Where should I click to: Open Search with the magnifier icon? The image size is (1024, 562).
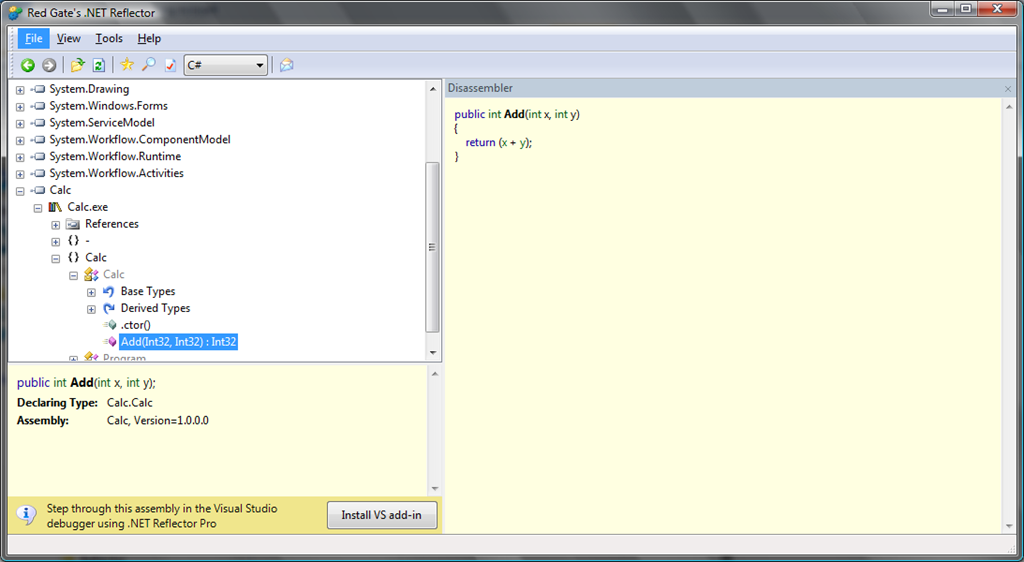(149, 65)
